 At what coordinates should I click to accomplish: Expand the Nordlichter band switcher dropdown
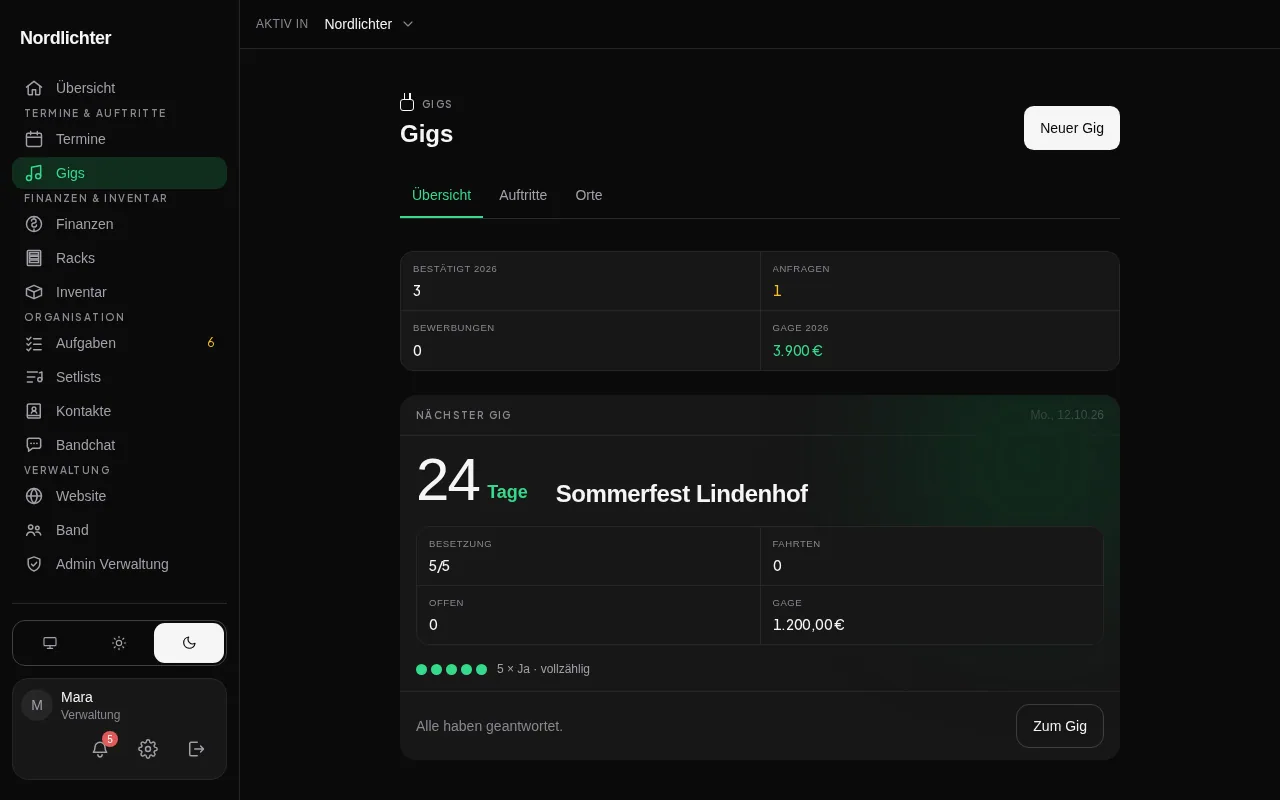pos(369,24)
